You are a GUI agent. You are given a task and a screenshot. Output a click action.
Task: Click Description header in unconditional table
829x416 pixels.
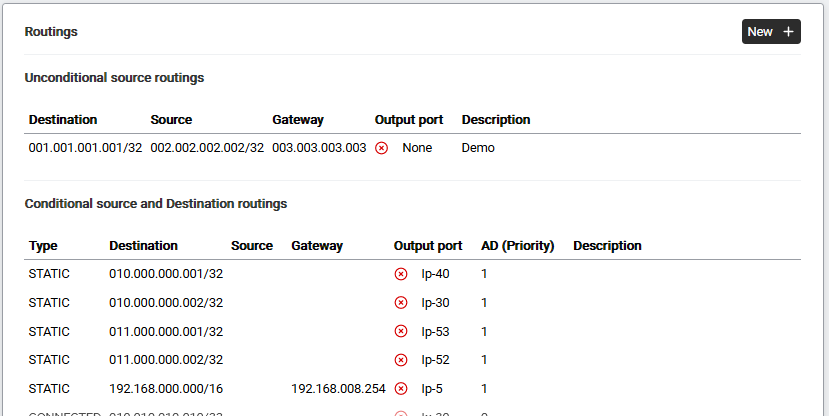(x=496, y=120)
